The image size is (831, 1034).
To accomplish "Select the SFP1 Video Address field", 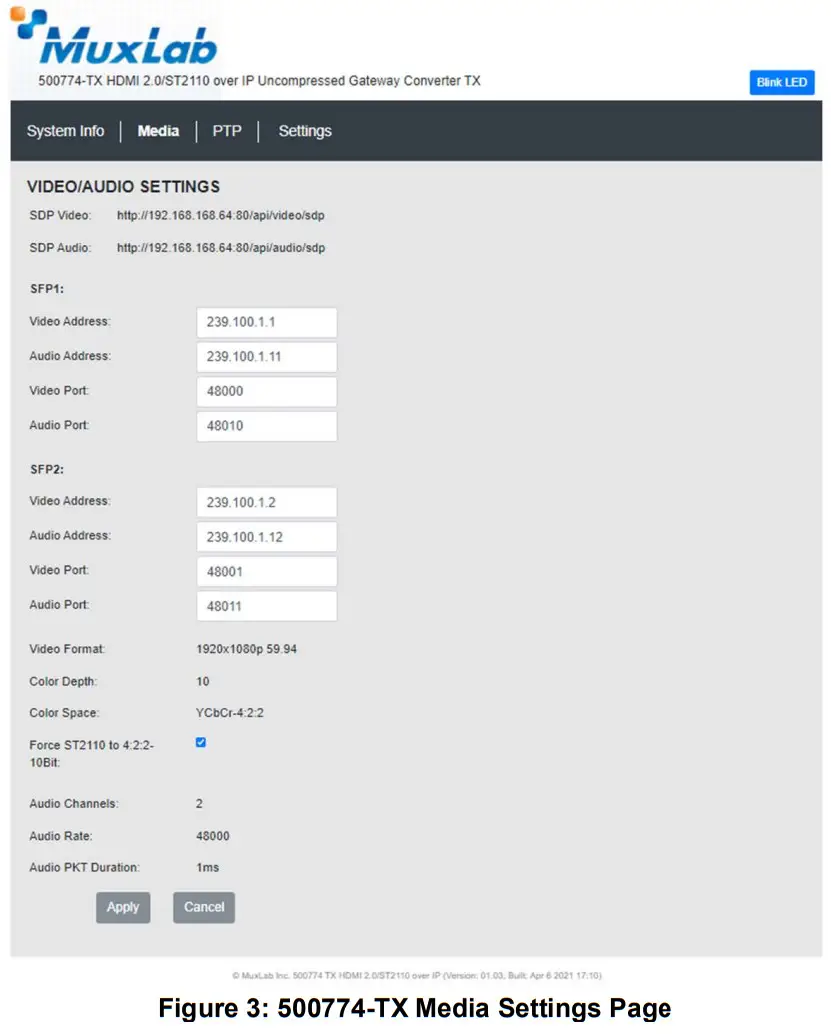I will (266, 321).
